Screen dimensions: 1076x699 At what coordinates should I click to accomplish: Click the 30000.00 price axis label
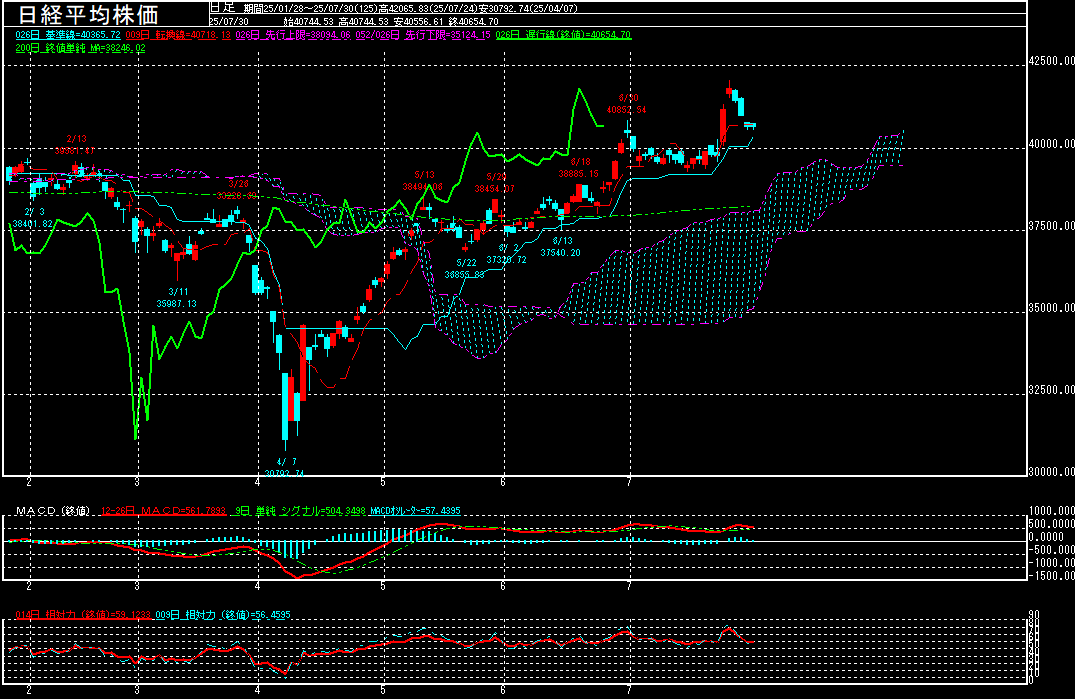1051,471
